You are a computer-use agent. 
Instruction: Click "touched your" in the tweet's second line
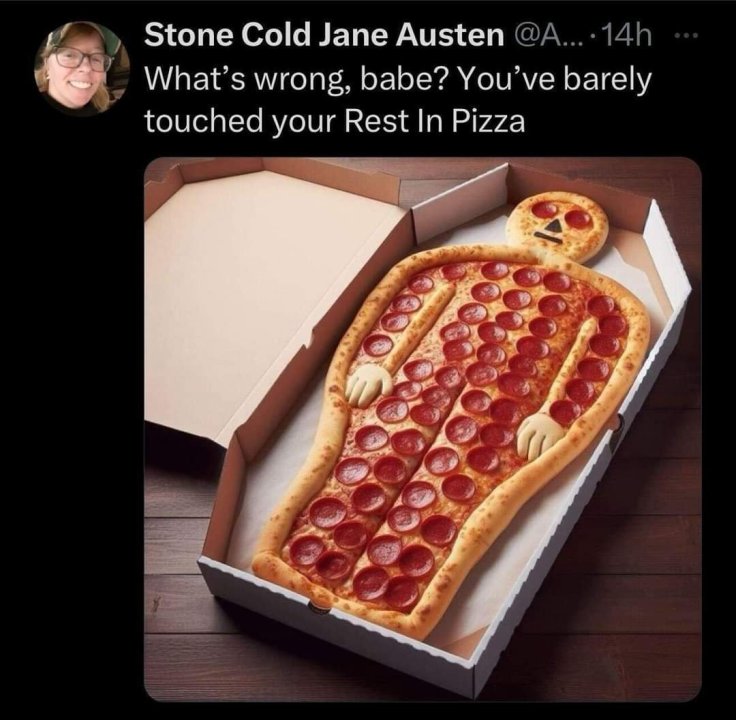240,121
